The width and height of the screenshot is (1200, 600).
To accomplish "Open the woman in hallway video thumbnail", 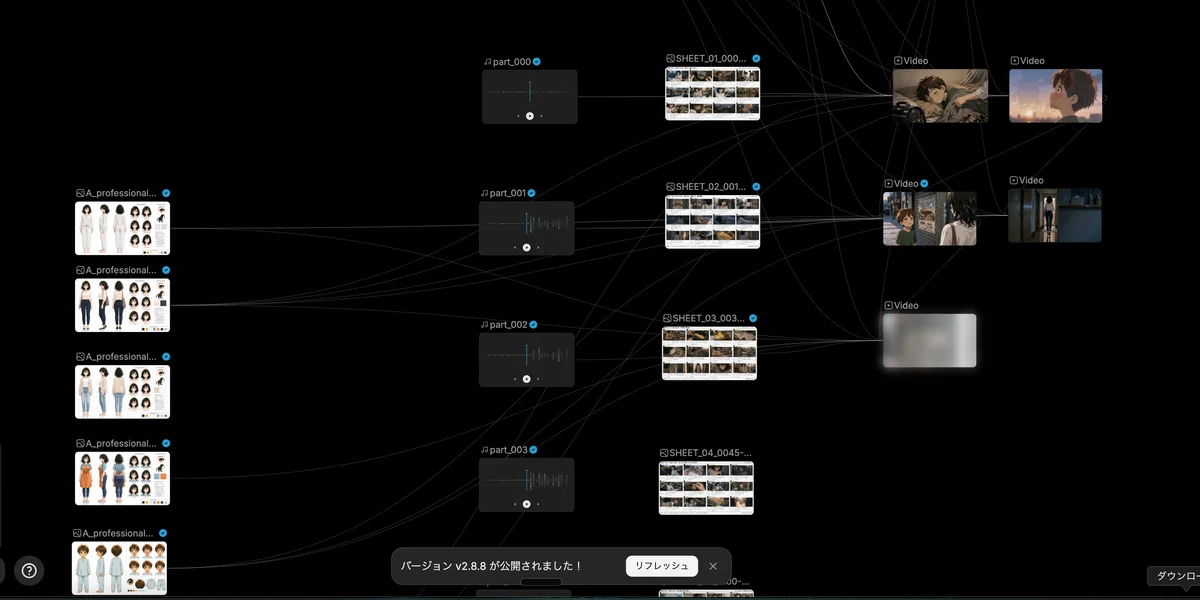I will (x=1055, y=216).
